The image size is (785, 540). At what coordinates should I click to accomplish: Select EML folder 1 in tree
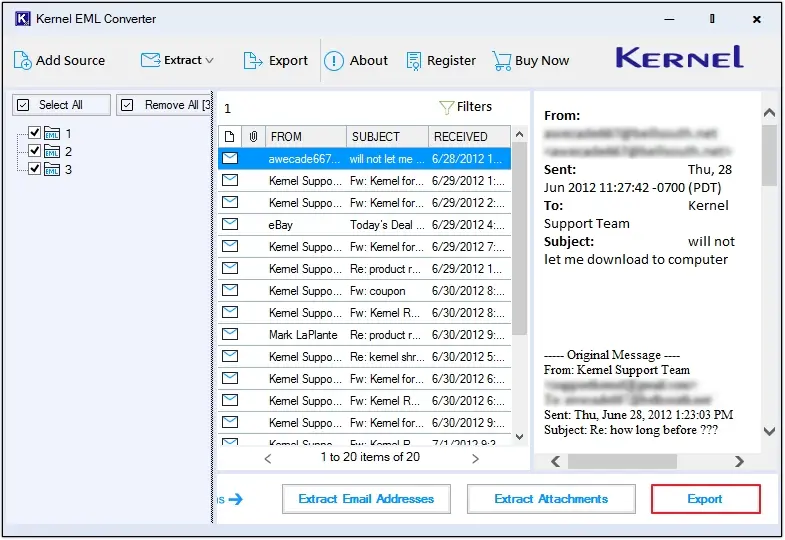point(58,134)
